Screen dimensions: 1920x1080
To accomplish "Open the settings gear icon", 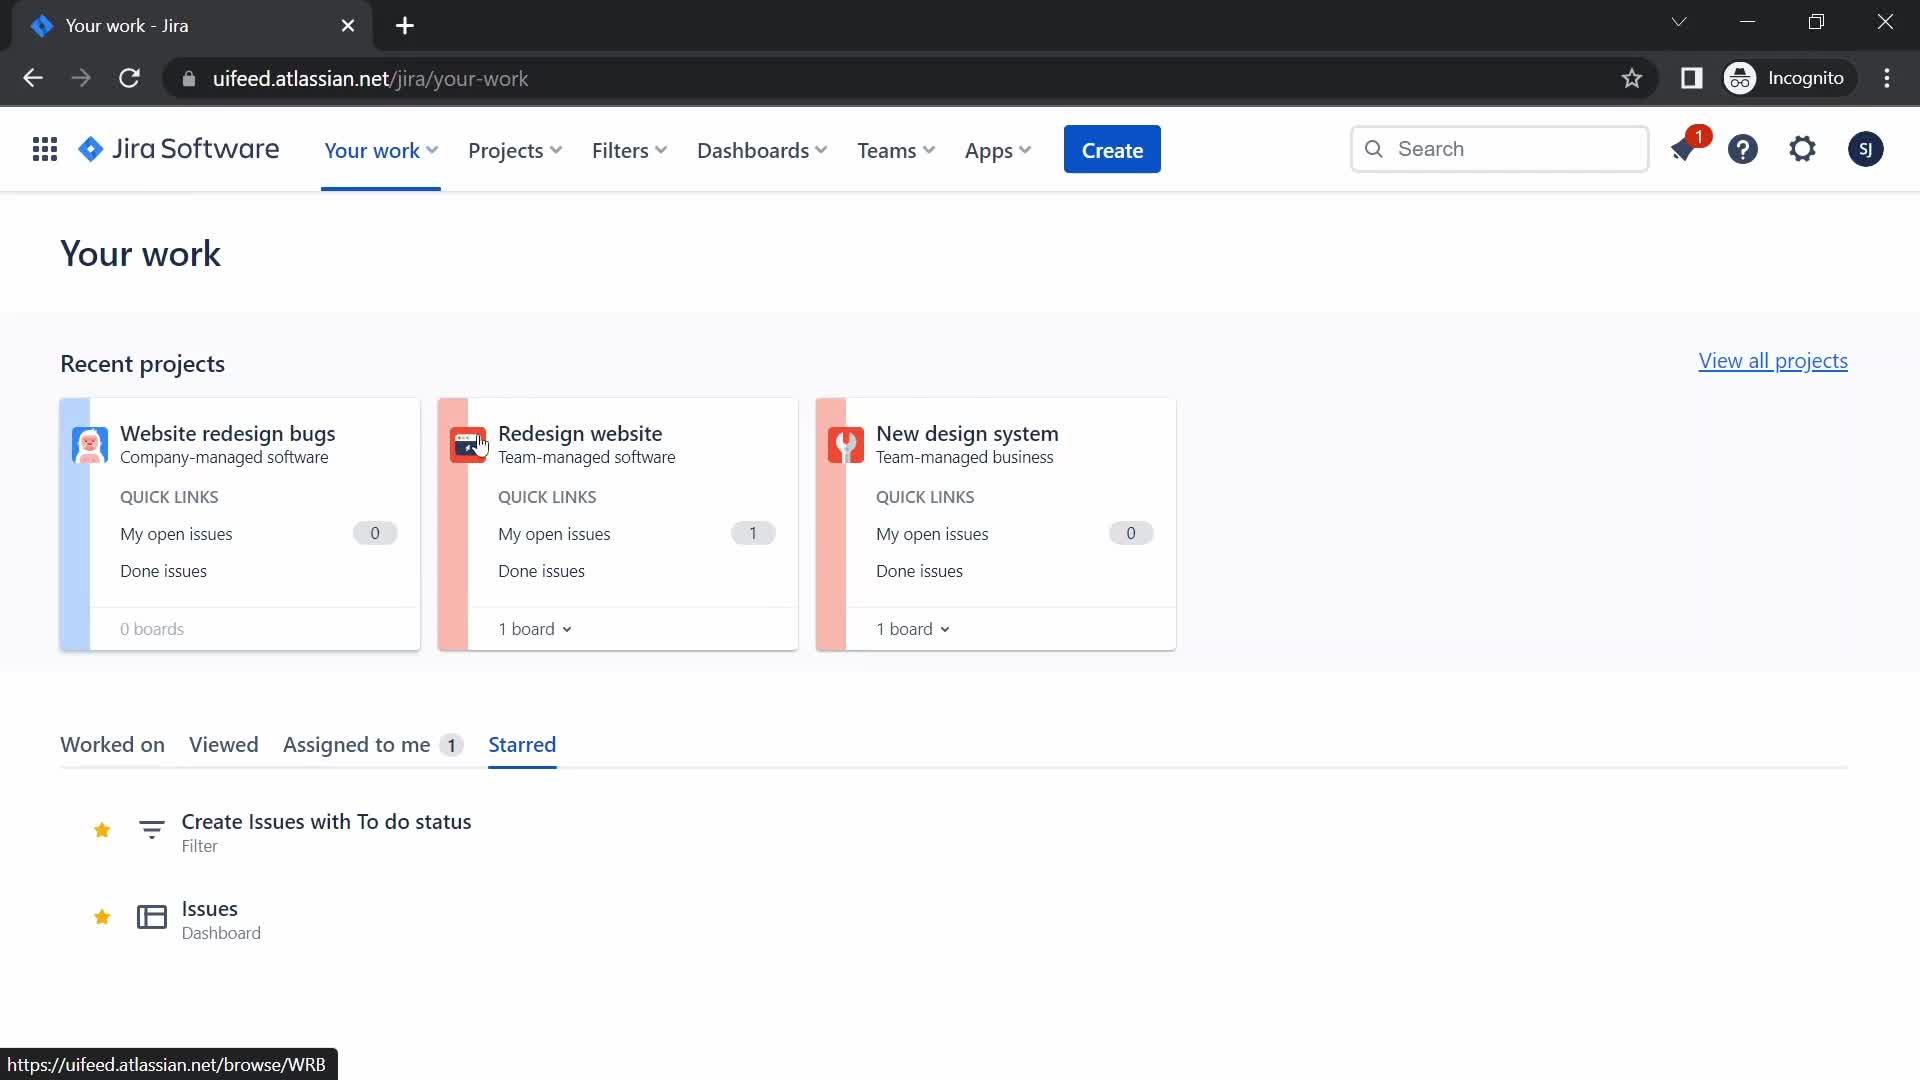I will click(x=1803, y=149).
